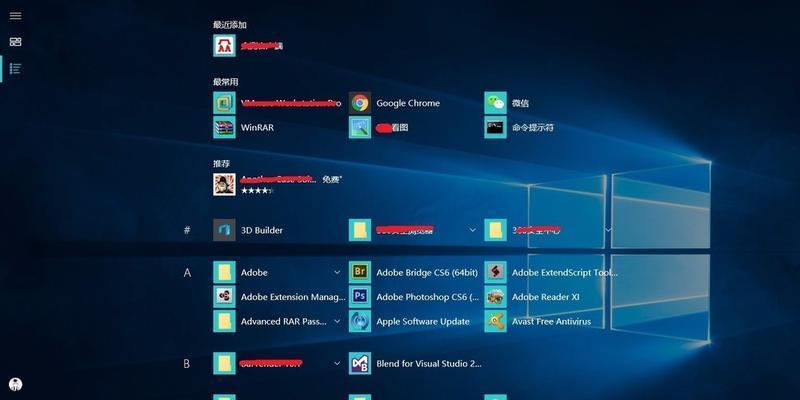Click the 3D Builder text label
800x400 pixels.
(x=262, y=230)
